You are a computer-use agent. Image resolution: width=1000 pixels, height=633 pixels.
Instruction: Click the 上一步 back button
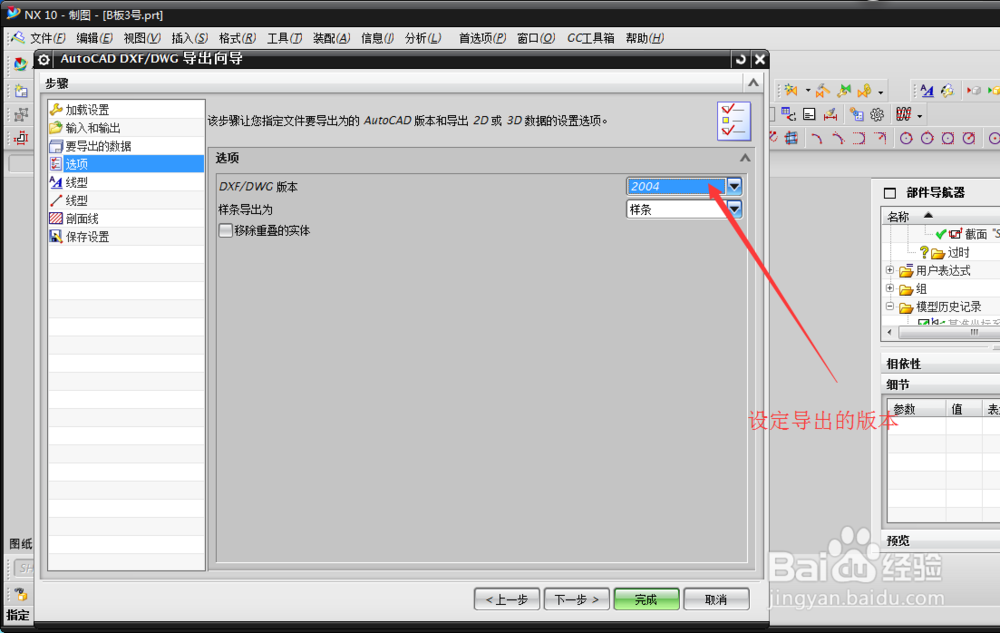pos(507,599)
